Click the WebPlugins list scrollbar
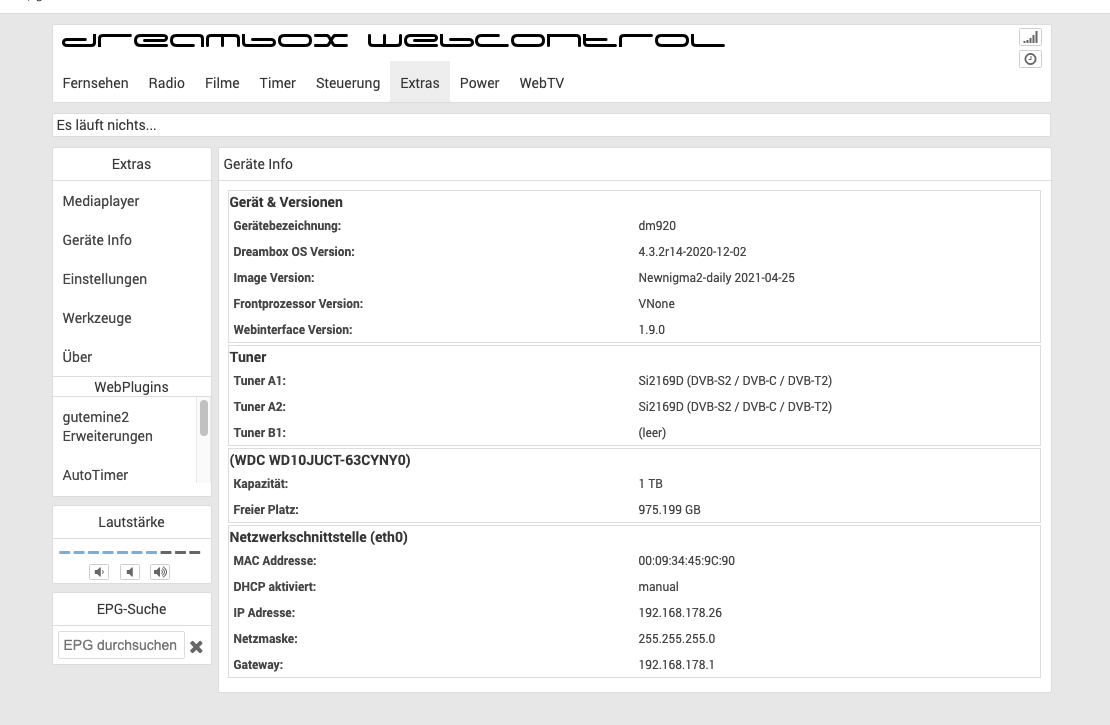1110x725 pixels. click(204, 418)
